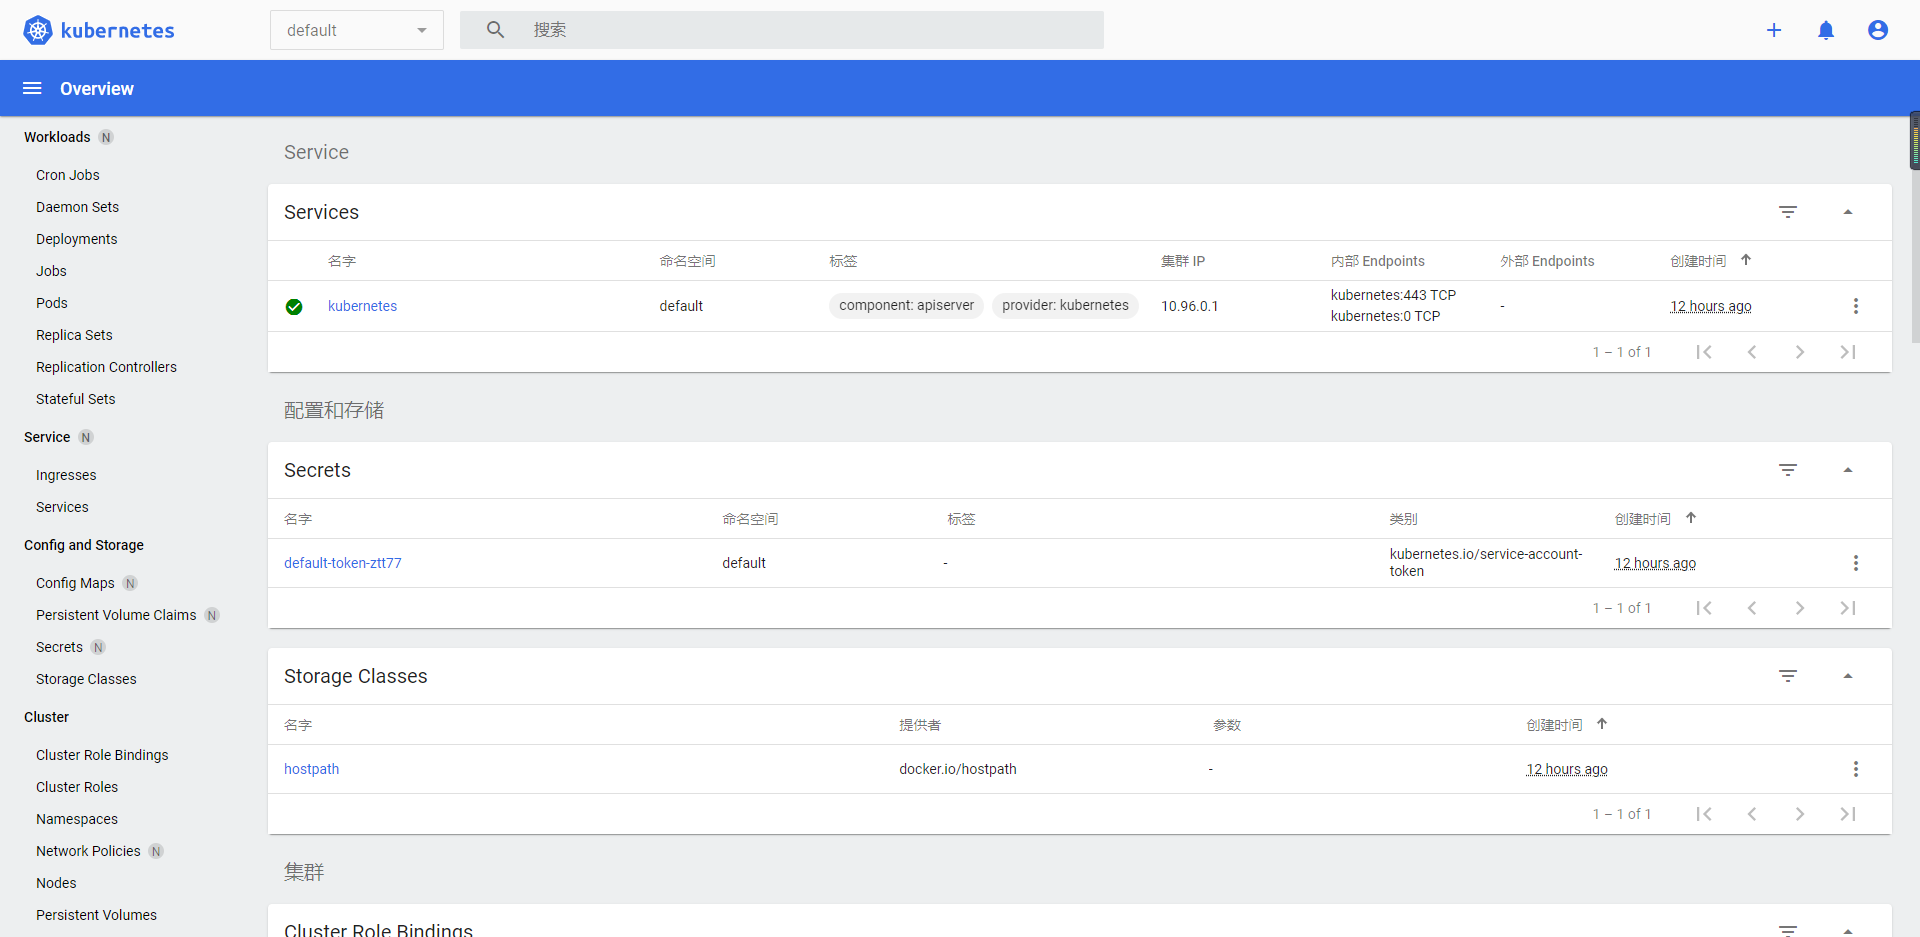
Task: Open actions menu for hostpath row
Action: click(1856, 769)
